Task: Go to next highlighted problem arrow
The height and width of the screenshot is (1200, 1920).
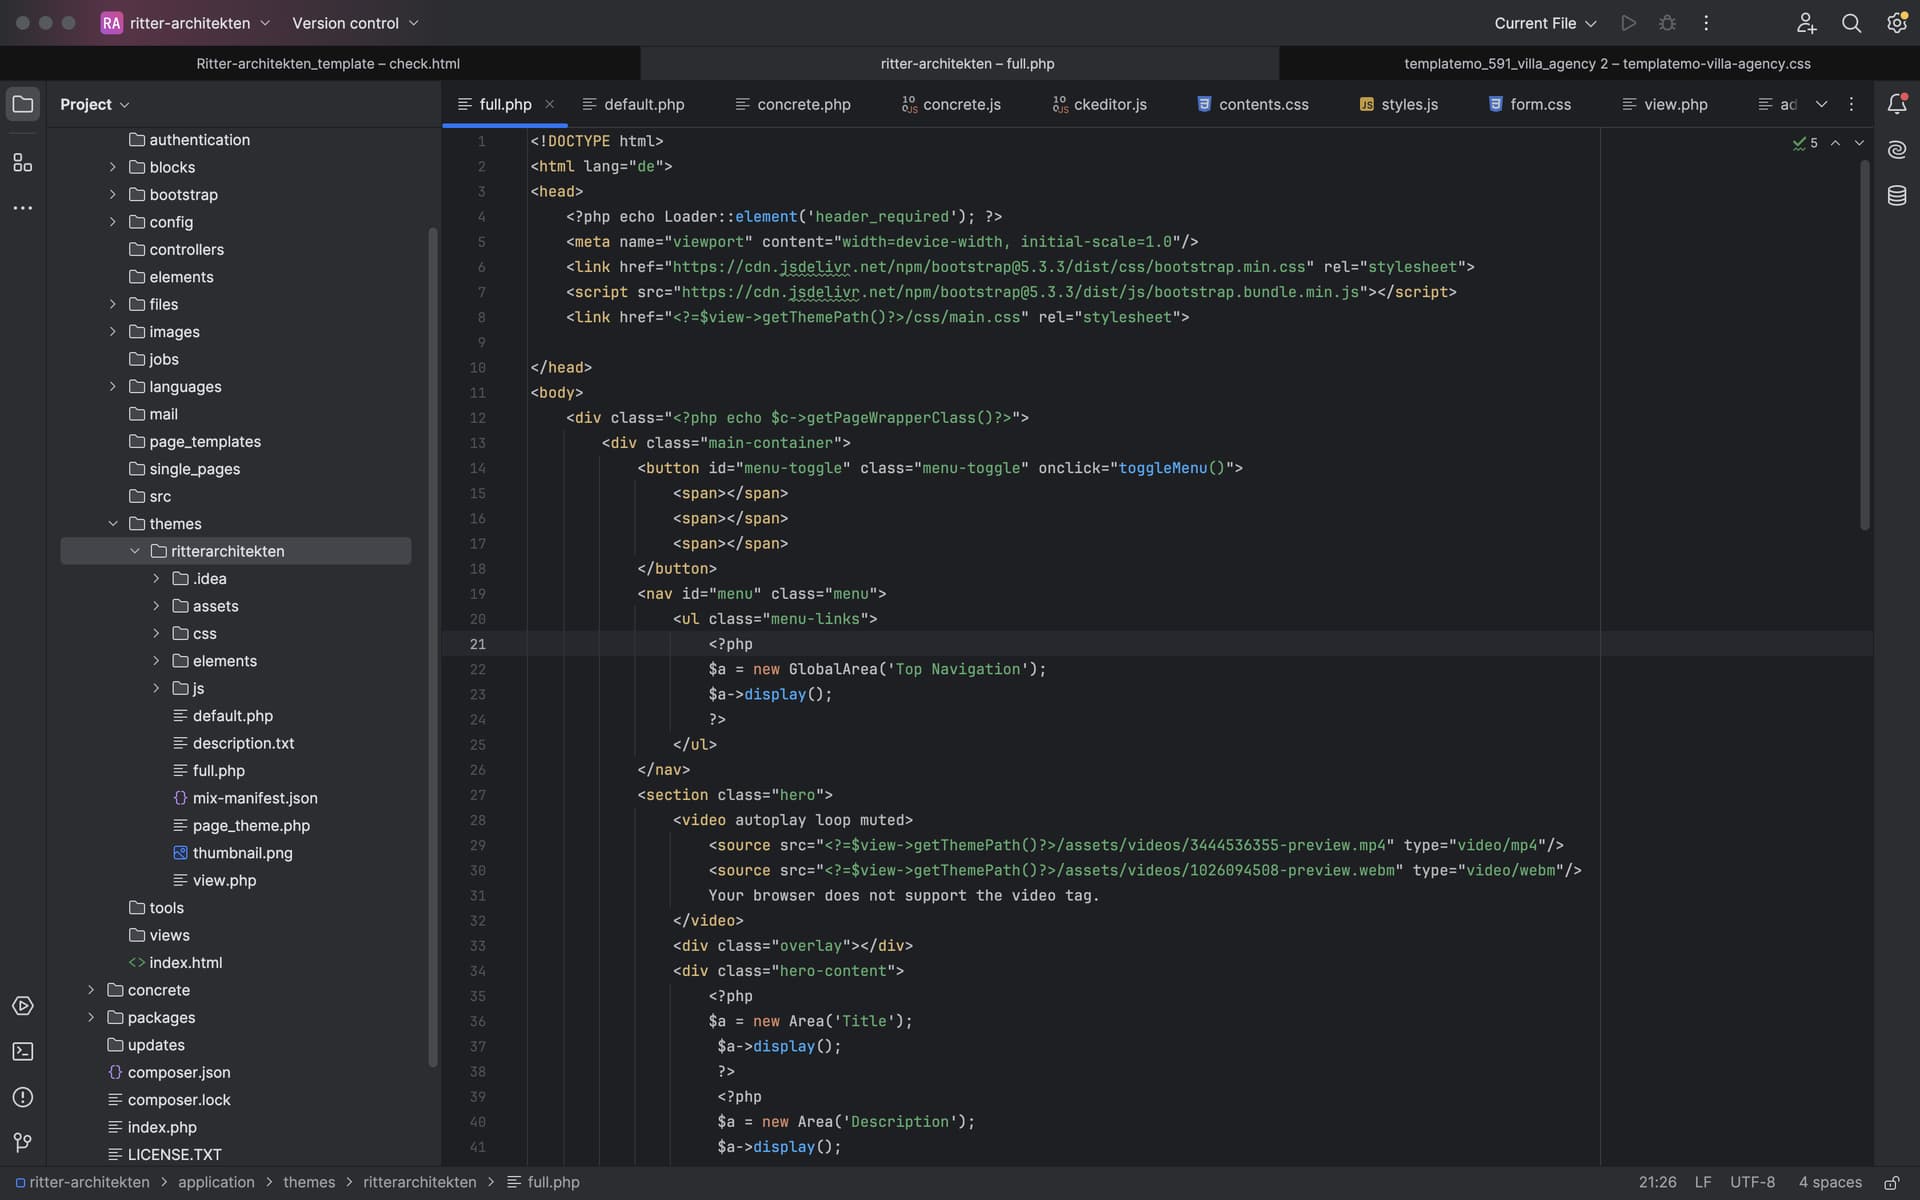Action: [1859, 143]
